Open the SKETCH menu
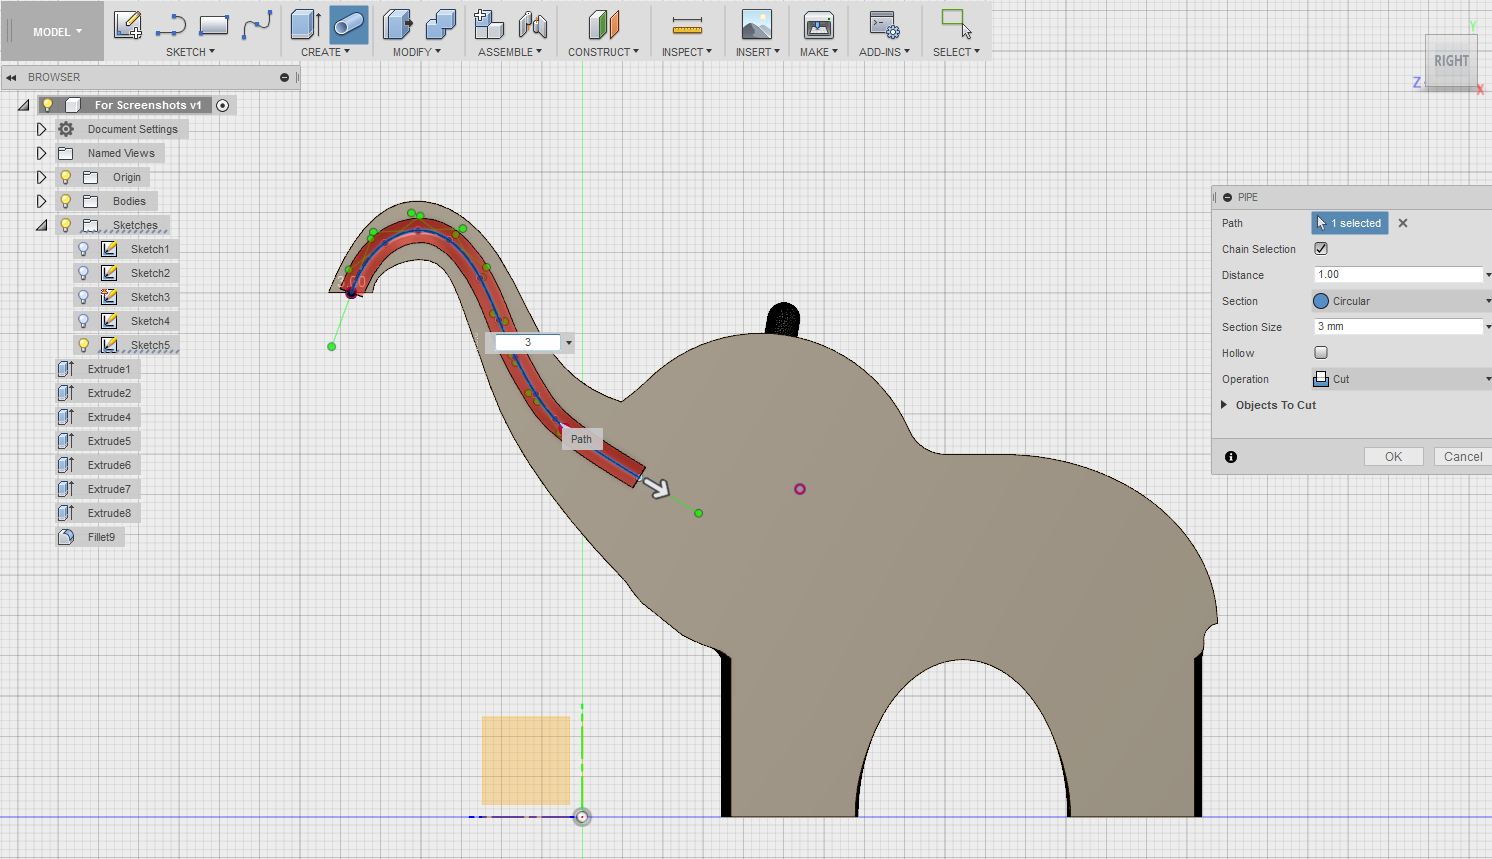This screenshot has width=1492, height=859. pos(190,52)
